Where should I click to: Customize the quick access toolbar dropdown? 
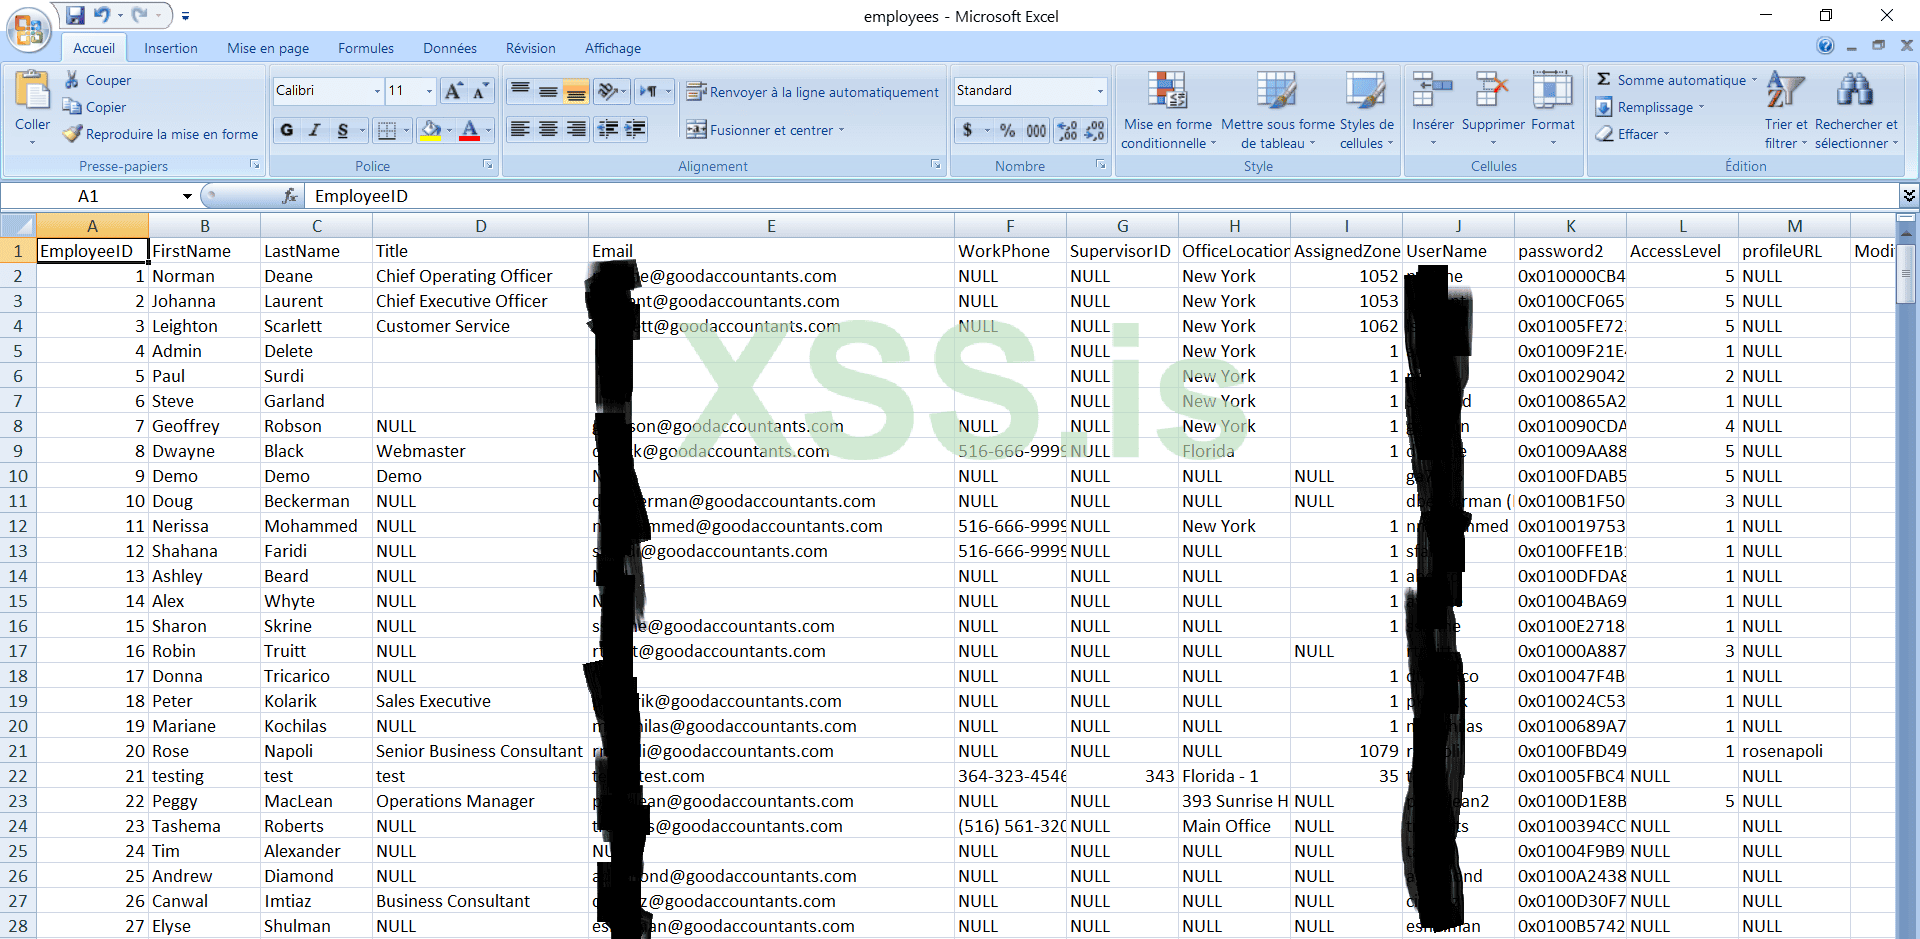click(x=185, y=16)
